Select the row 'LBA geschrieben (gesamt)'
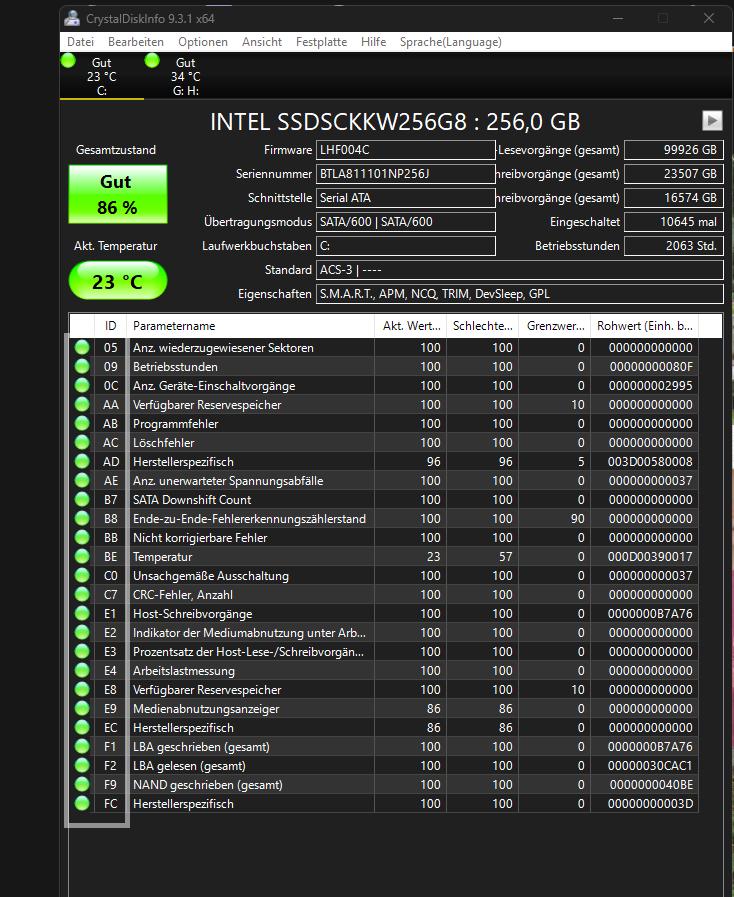The image size is (734, 897). [x=383, y=747]
